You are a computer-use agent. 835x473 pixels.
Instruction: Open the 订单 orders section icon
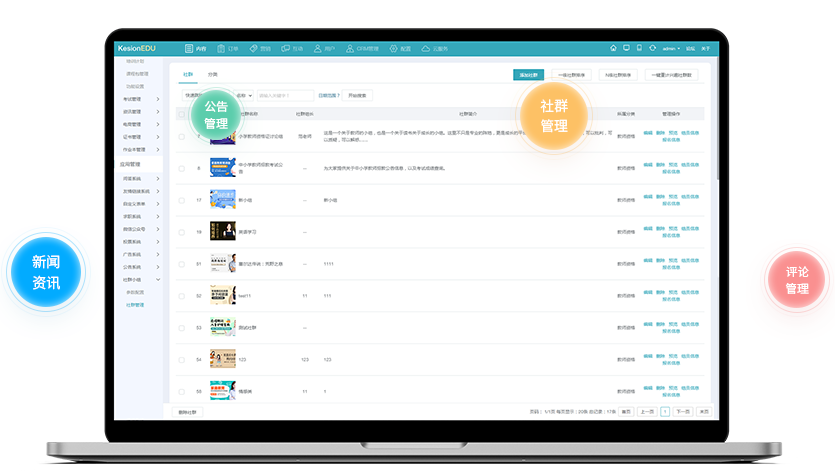(x=228, y=48)
